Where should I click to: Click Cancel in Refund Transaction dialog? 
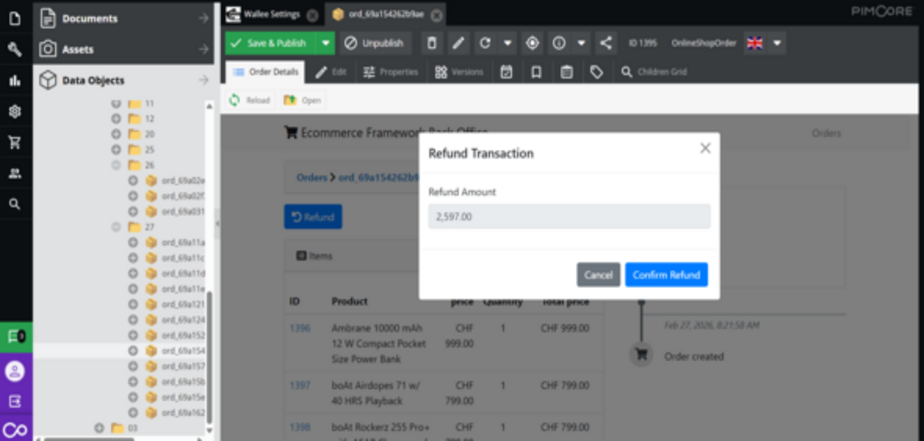point(598,275)
